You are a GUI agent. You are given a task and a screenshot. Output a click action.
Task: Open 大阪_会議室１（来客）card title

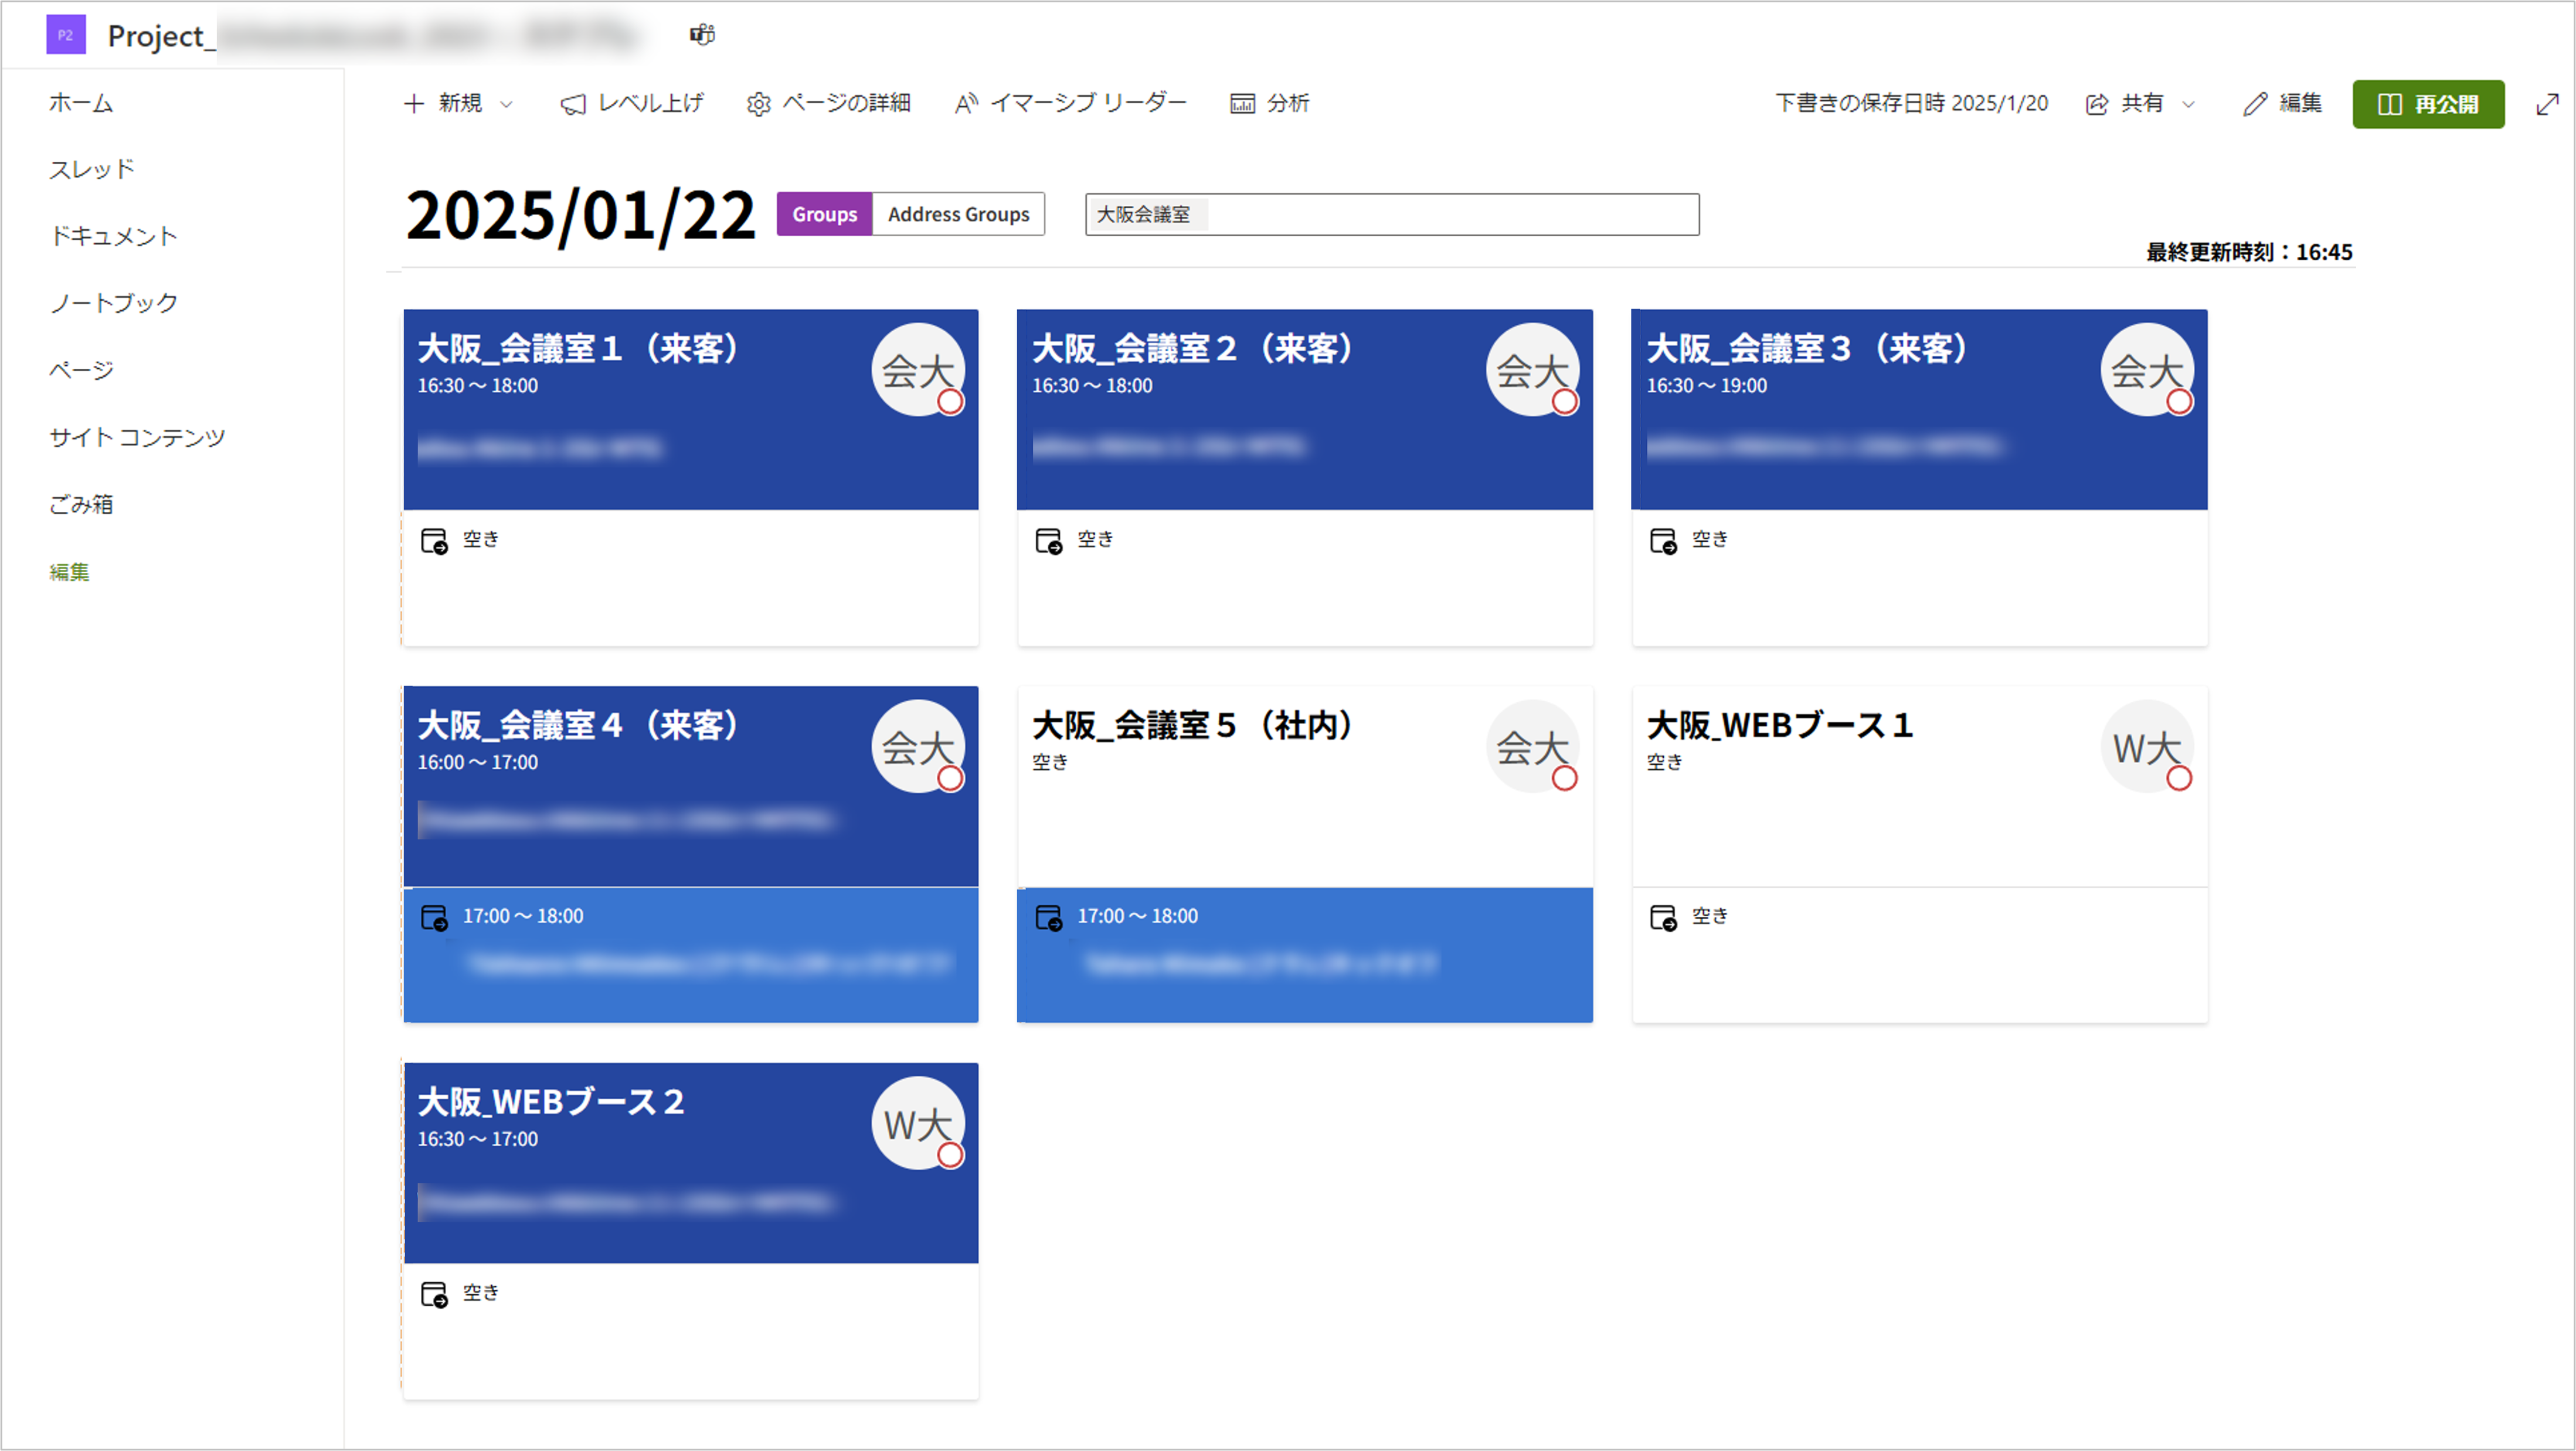[x=578, y=348]
